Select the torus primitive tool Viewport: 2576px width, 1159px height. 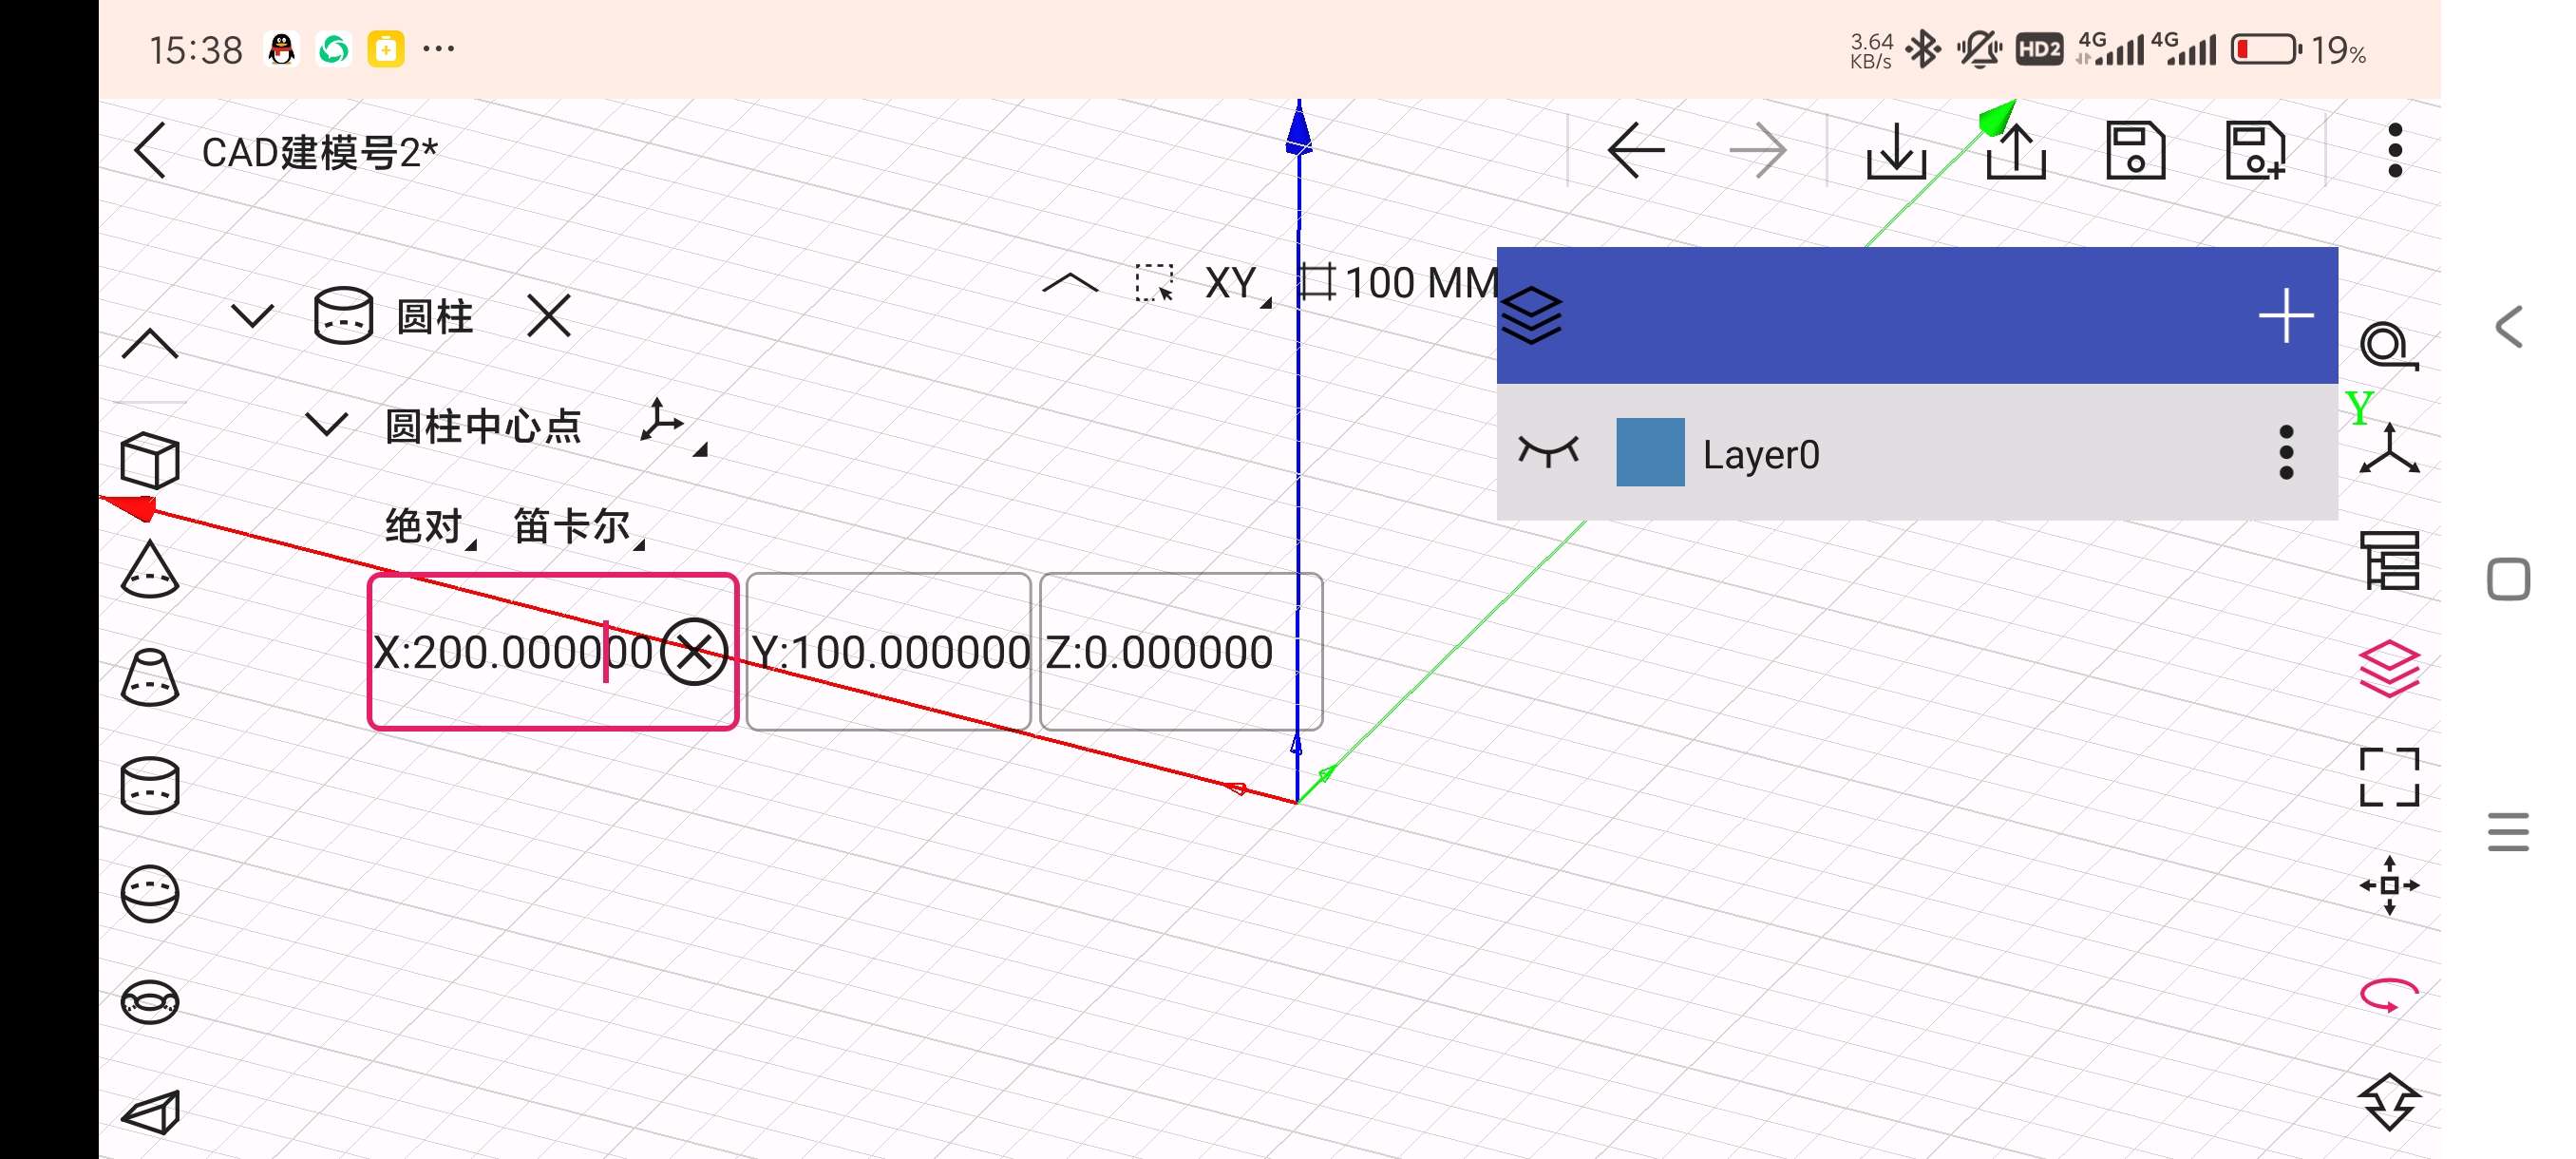pyautogui.click(x=150, y=1001)
